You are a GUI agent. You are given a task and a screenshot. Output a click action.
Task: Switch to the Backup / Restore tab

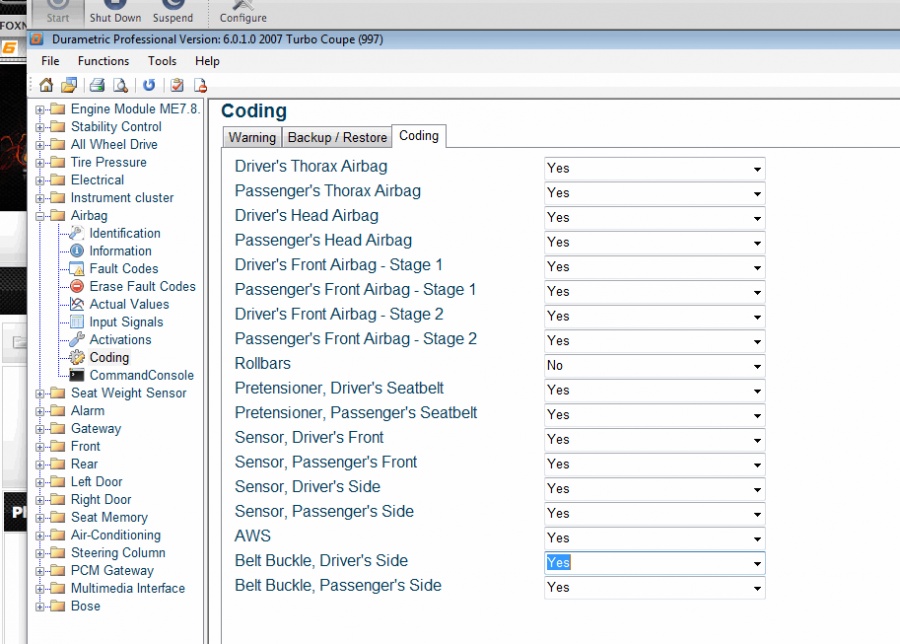tap(337, 137)
